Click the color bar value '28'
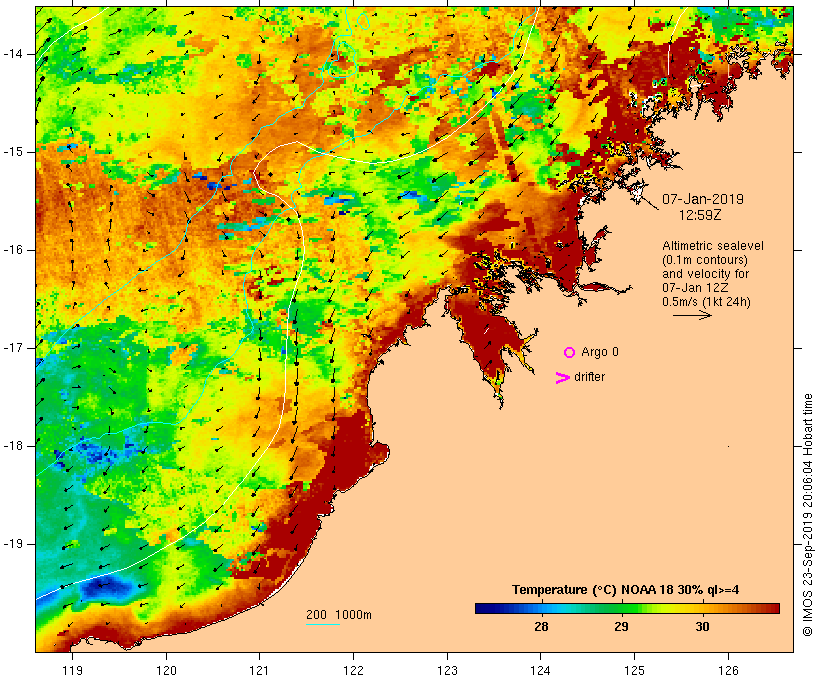The width and height of the screenshot is (820, 680). pos(541,626)
